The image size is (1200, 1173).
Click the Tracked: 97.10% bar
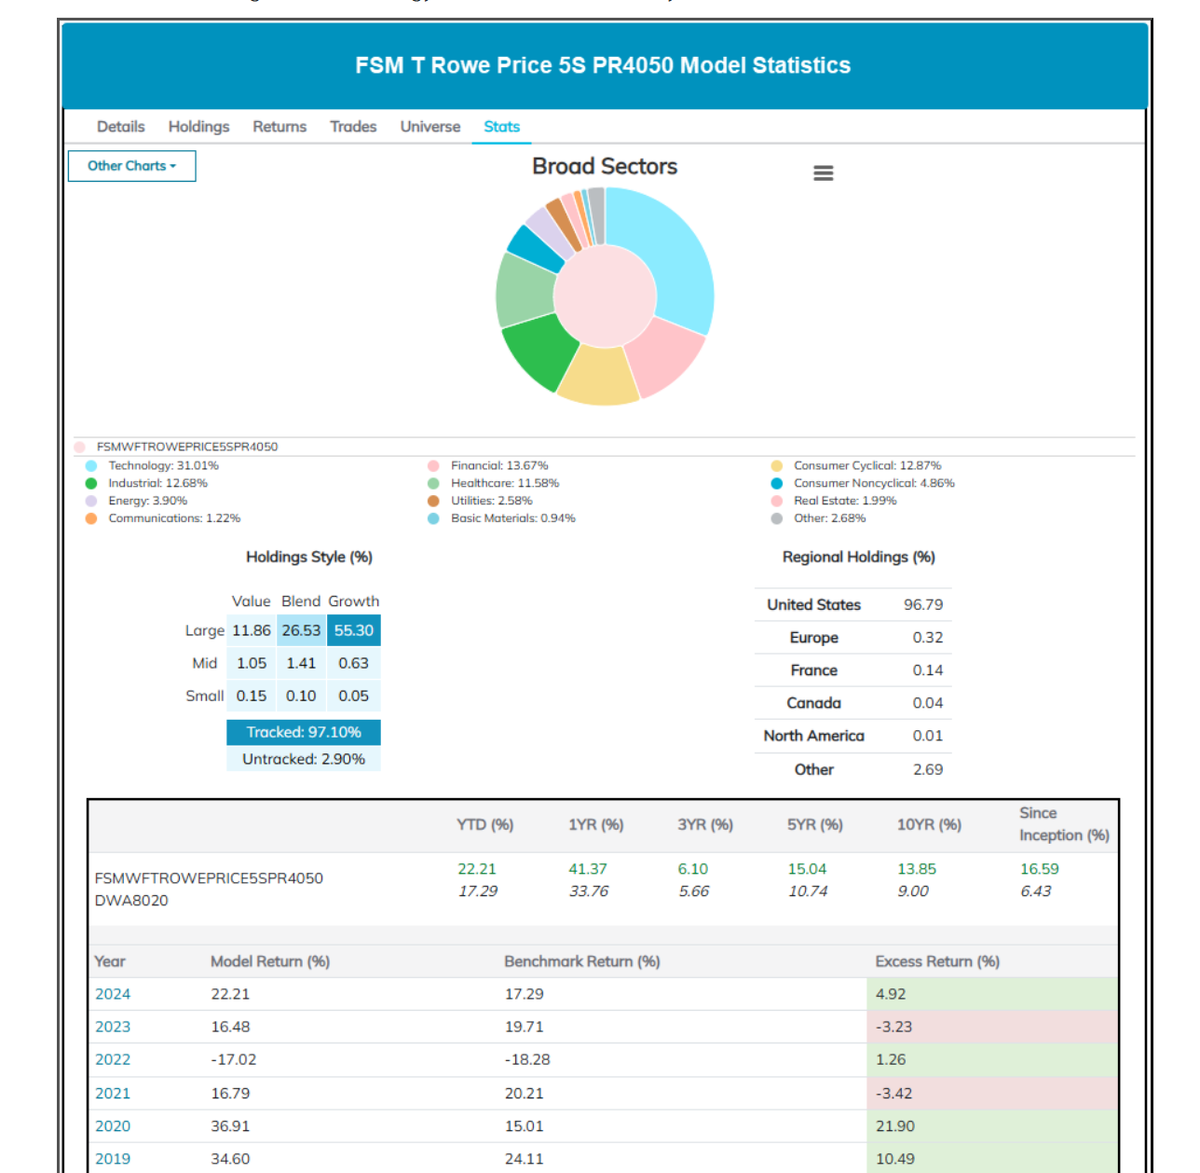tap(304, 733)
